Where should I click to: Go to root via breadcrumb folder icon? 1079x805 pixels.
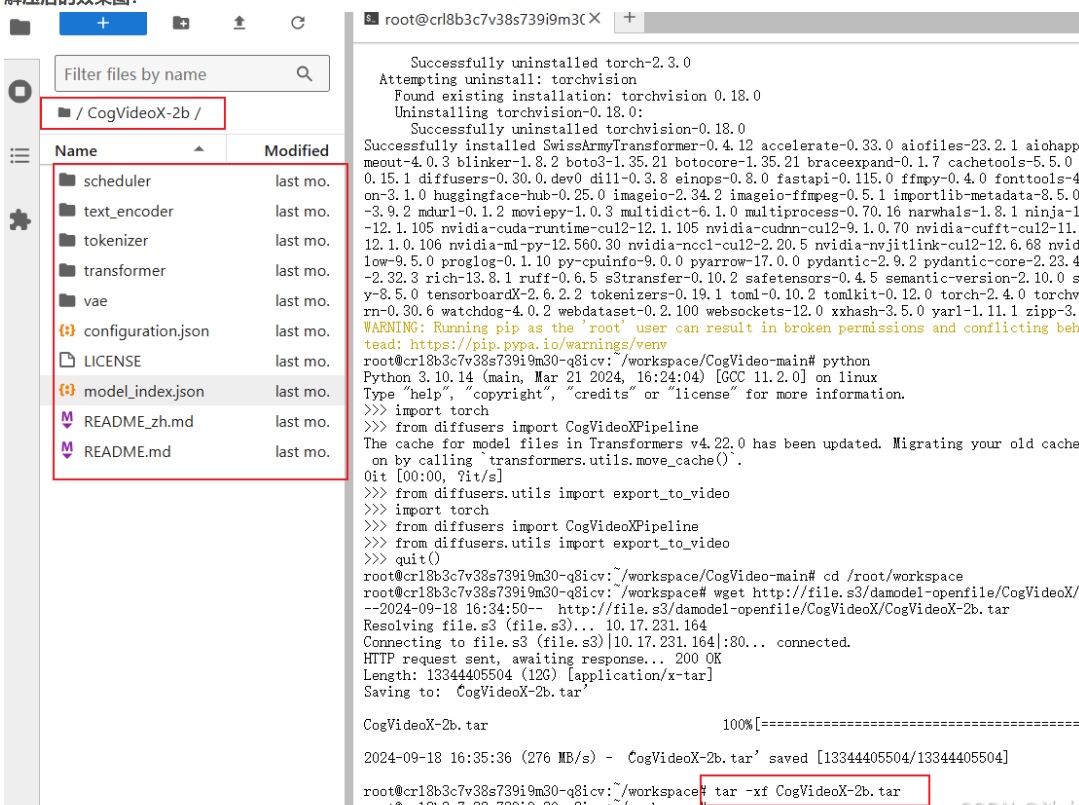64,112
